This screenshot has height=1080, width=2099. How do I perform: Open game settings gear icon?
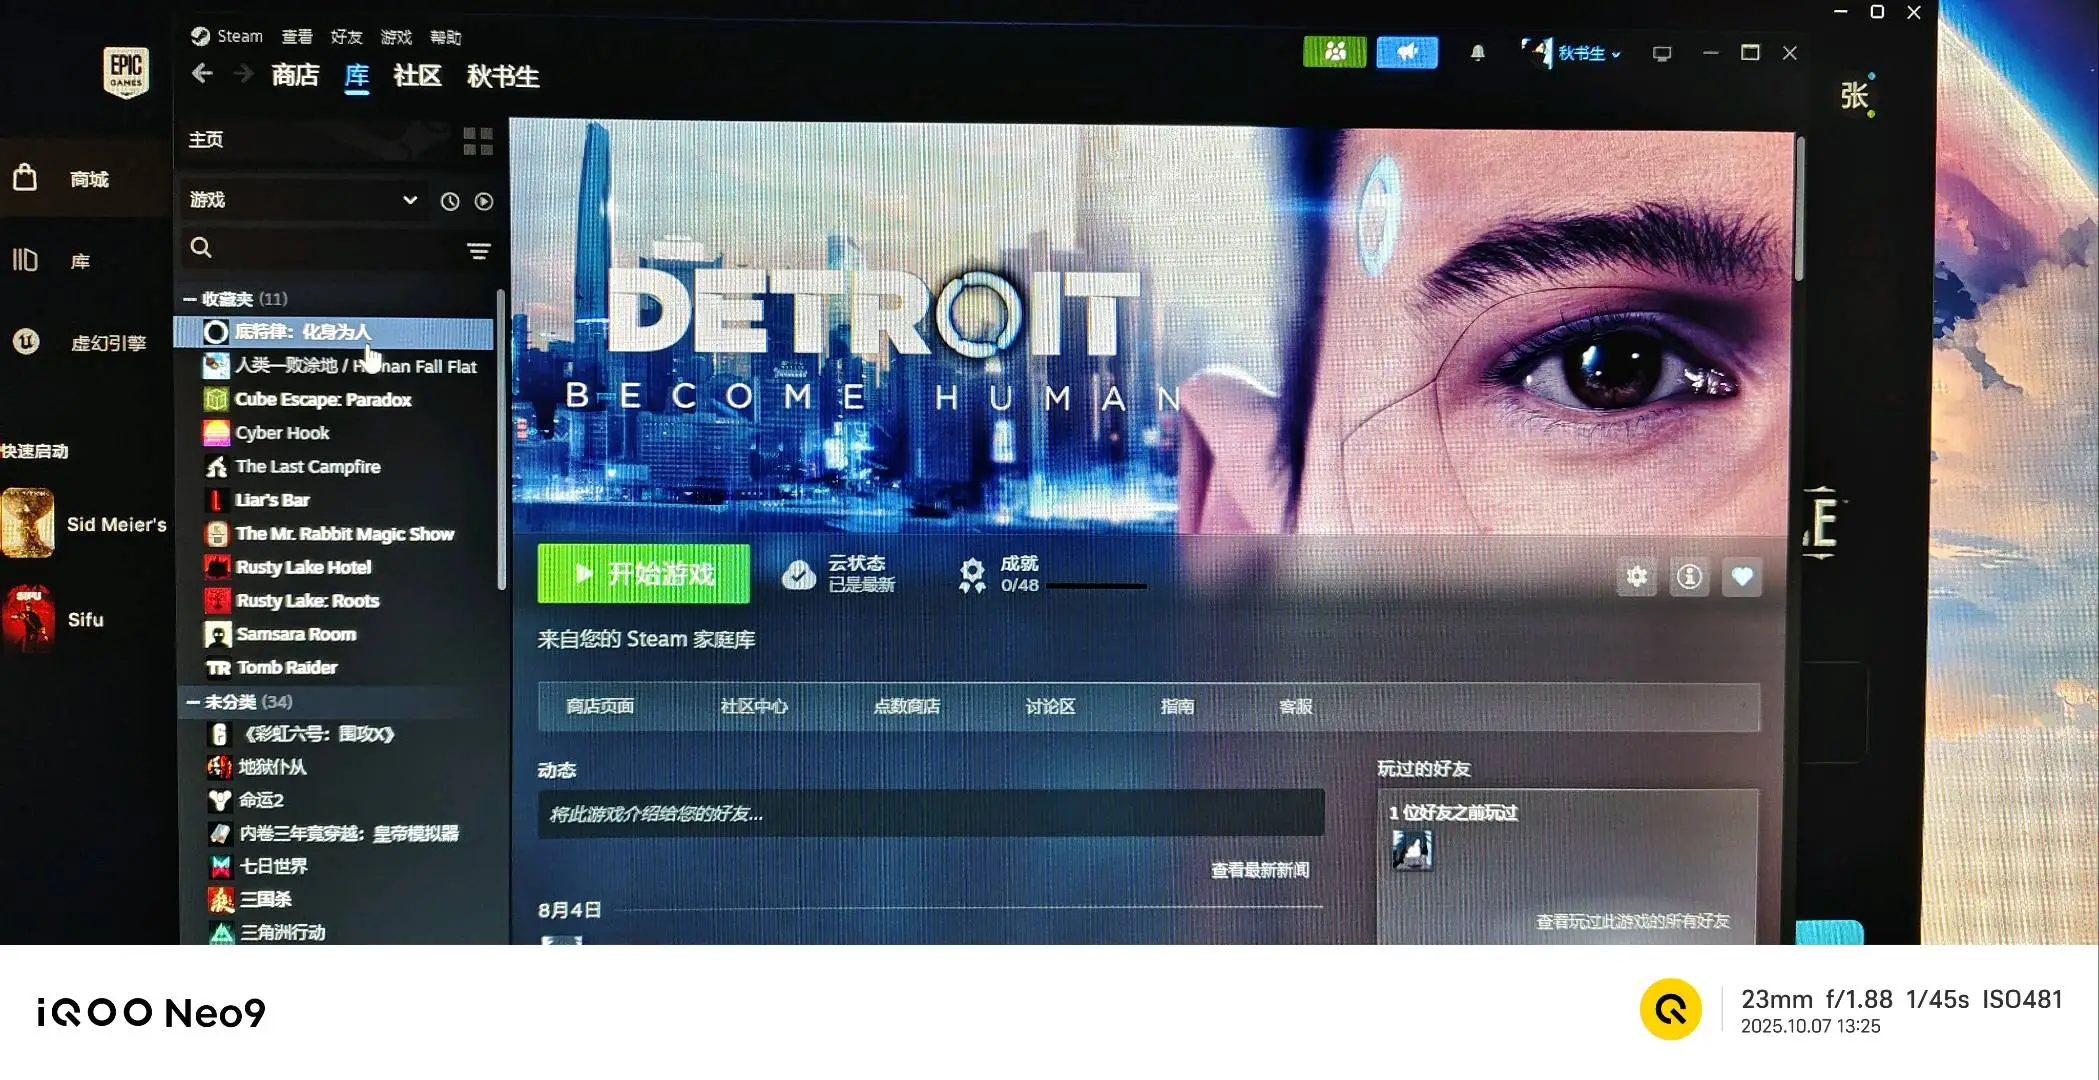(x=1636, y=577)
